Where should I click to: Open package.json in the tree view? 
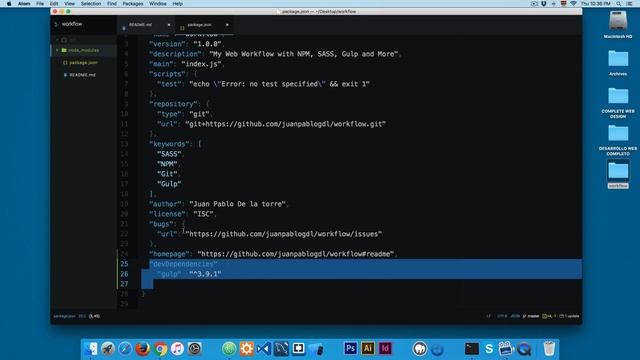83,62
